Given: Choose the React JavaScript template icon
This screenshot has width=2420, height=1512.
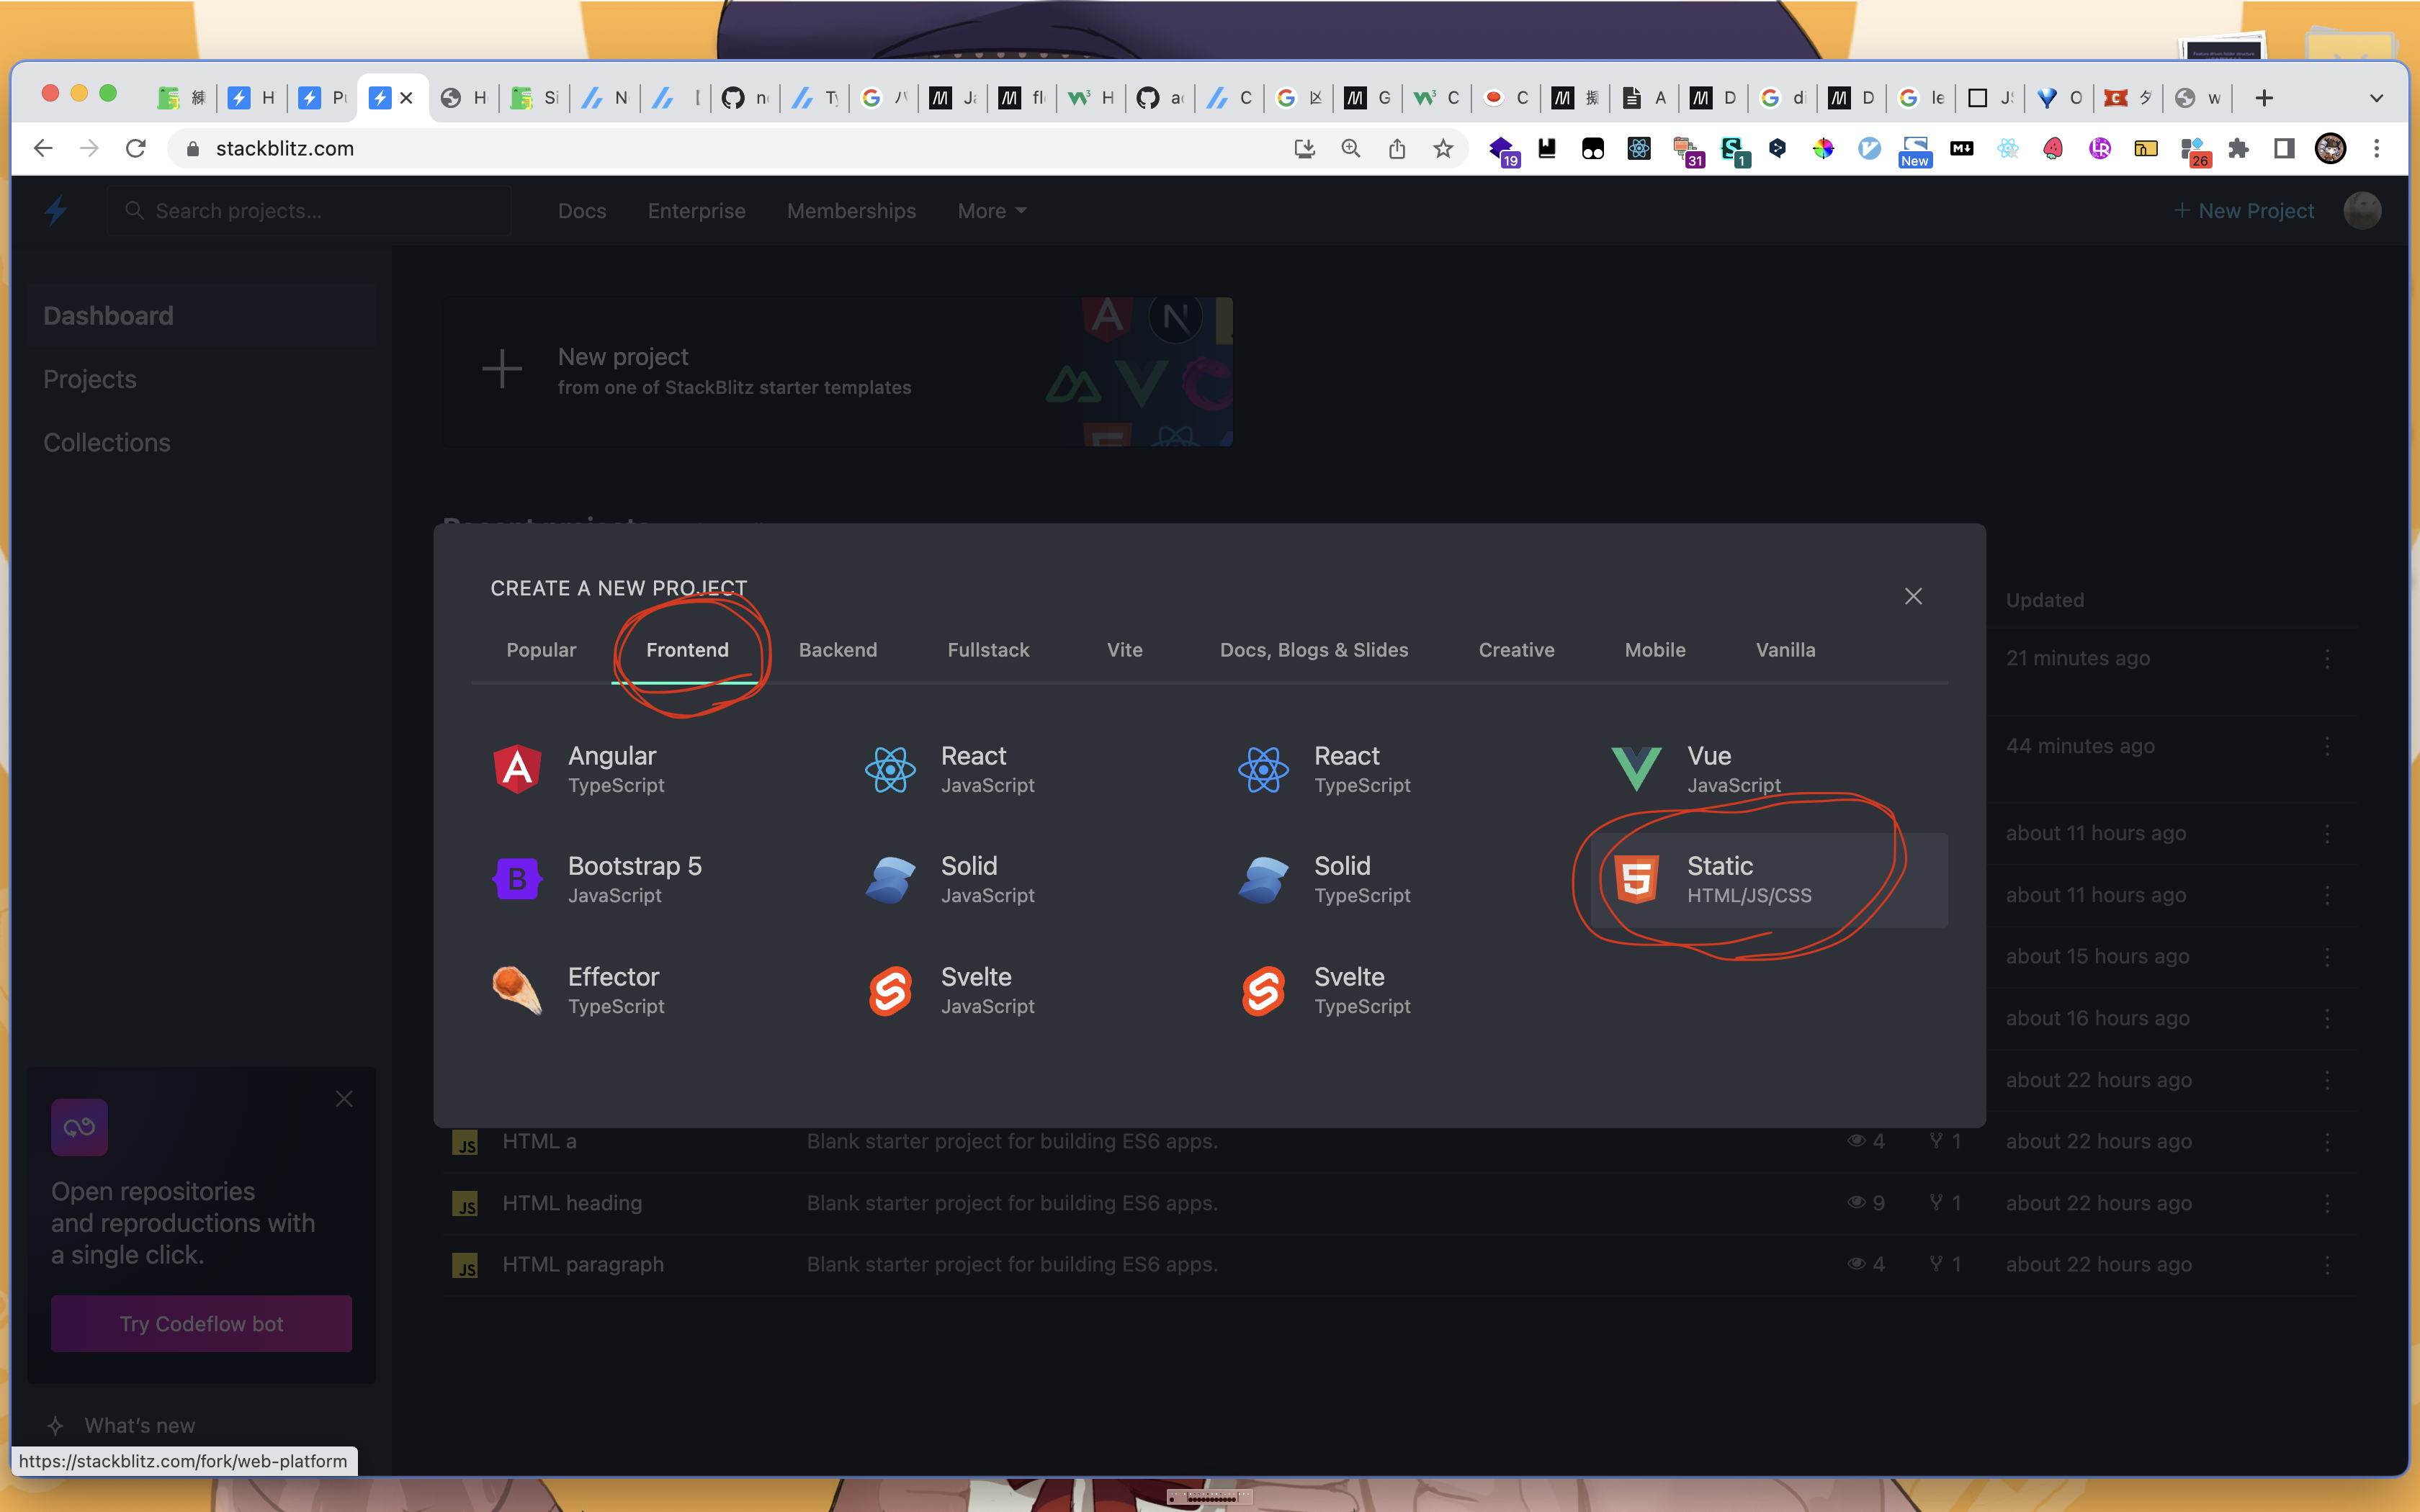Looking at the screenshot, I should (x=890, y=769).
